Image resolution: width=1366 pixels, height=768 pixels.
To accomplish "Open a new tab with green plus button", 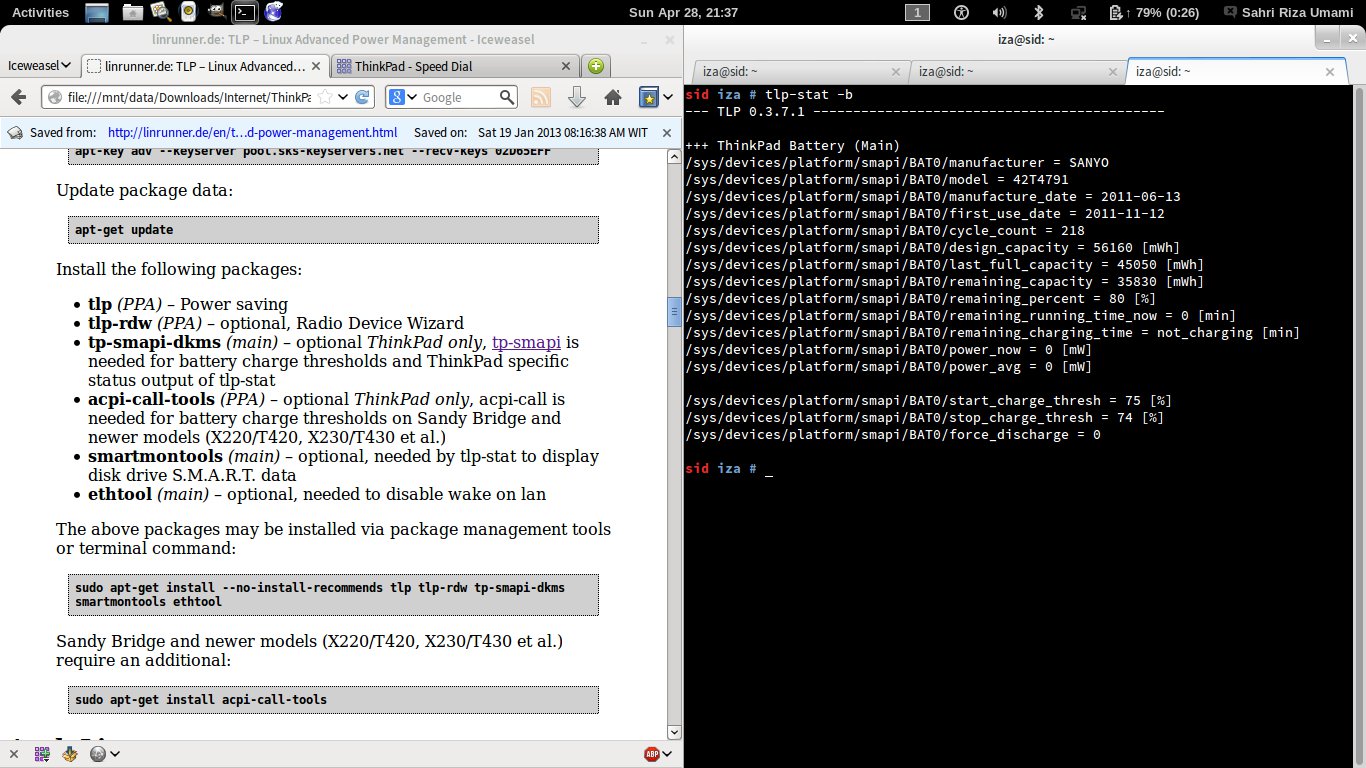I will 596,66.
